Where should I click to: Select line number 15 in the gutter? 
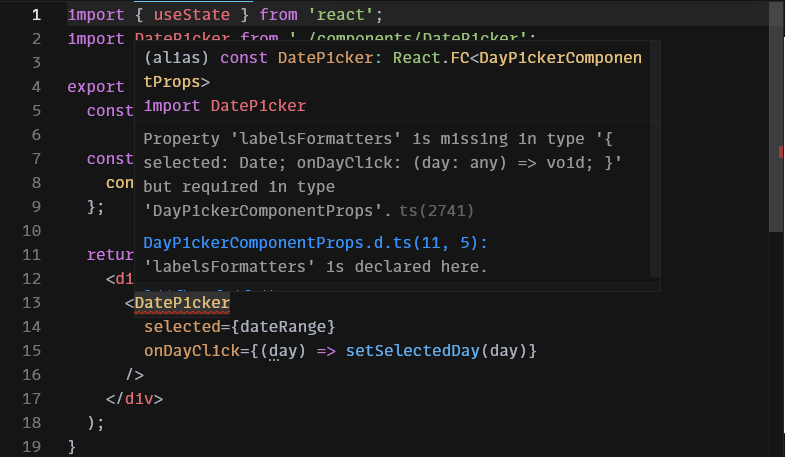coord(31,351)
